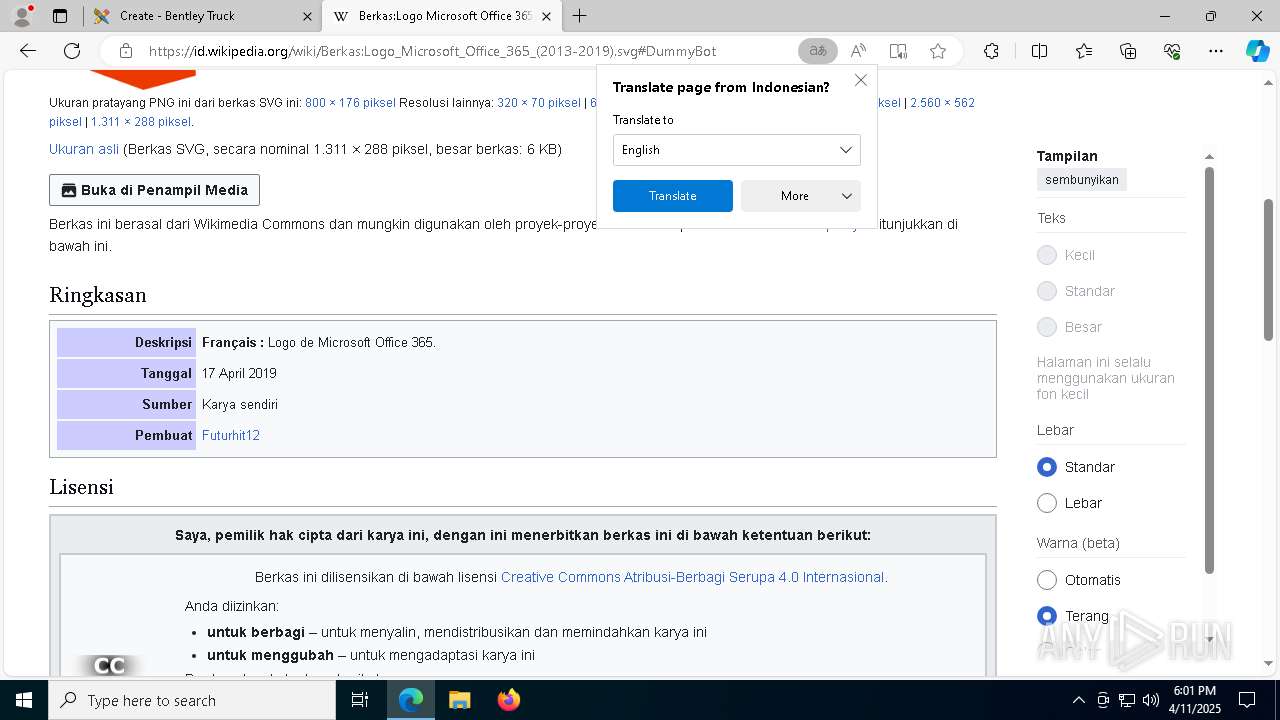Open Browser essentials icon
Viewport: 1280px width, 720px height.
point(1172,51)
